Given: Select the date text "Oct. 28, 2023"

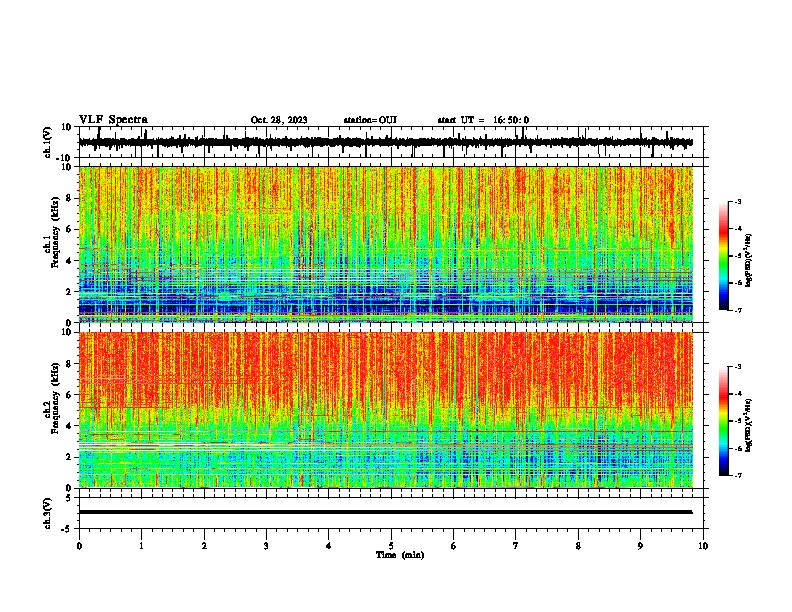Looking at the screenshot, I should tap(279, 120).
